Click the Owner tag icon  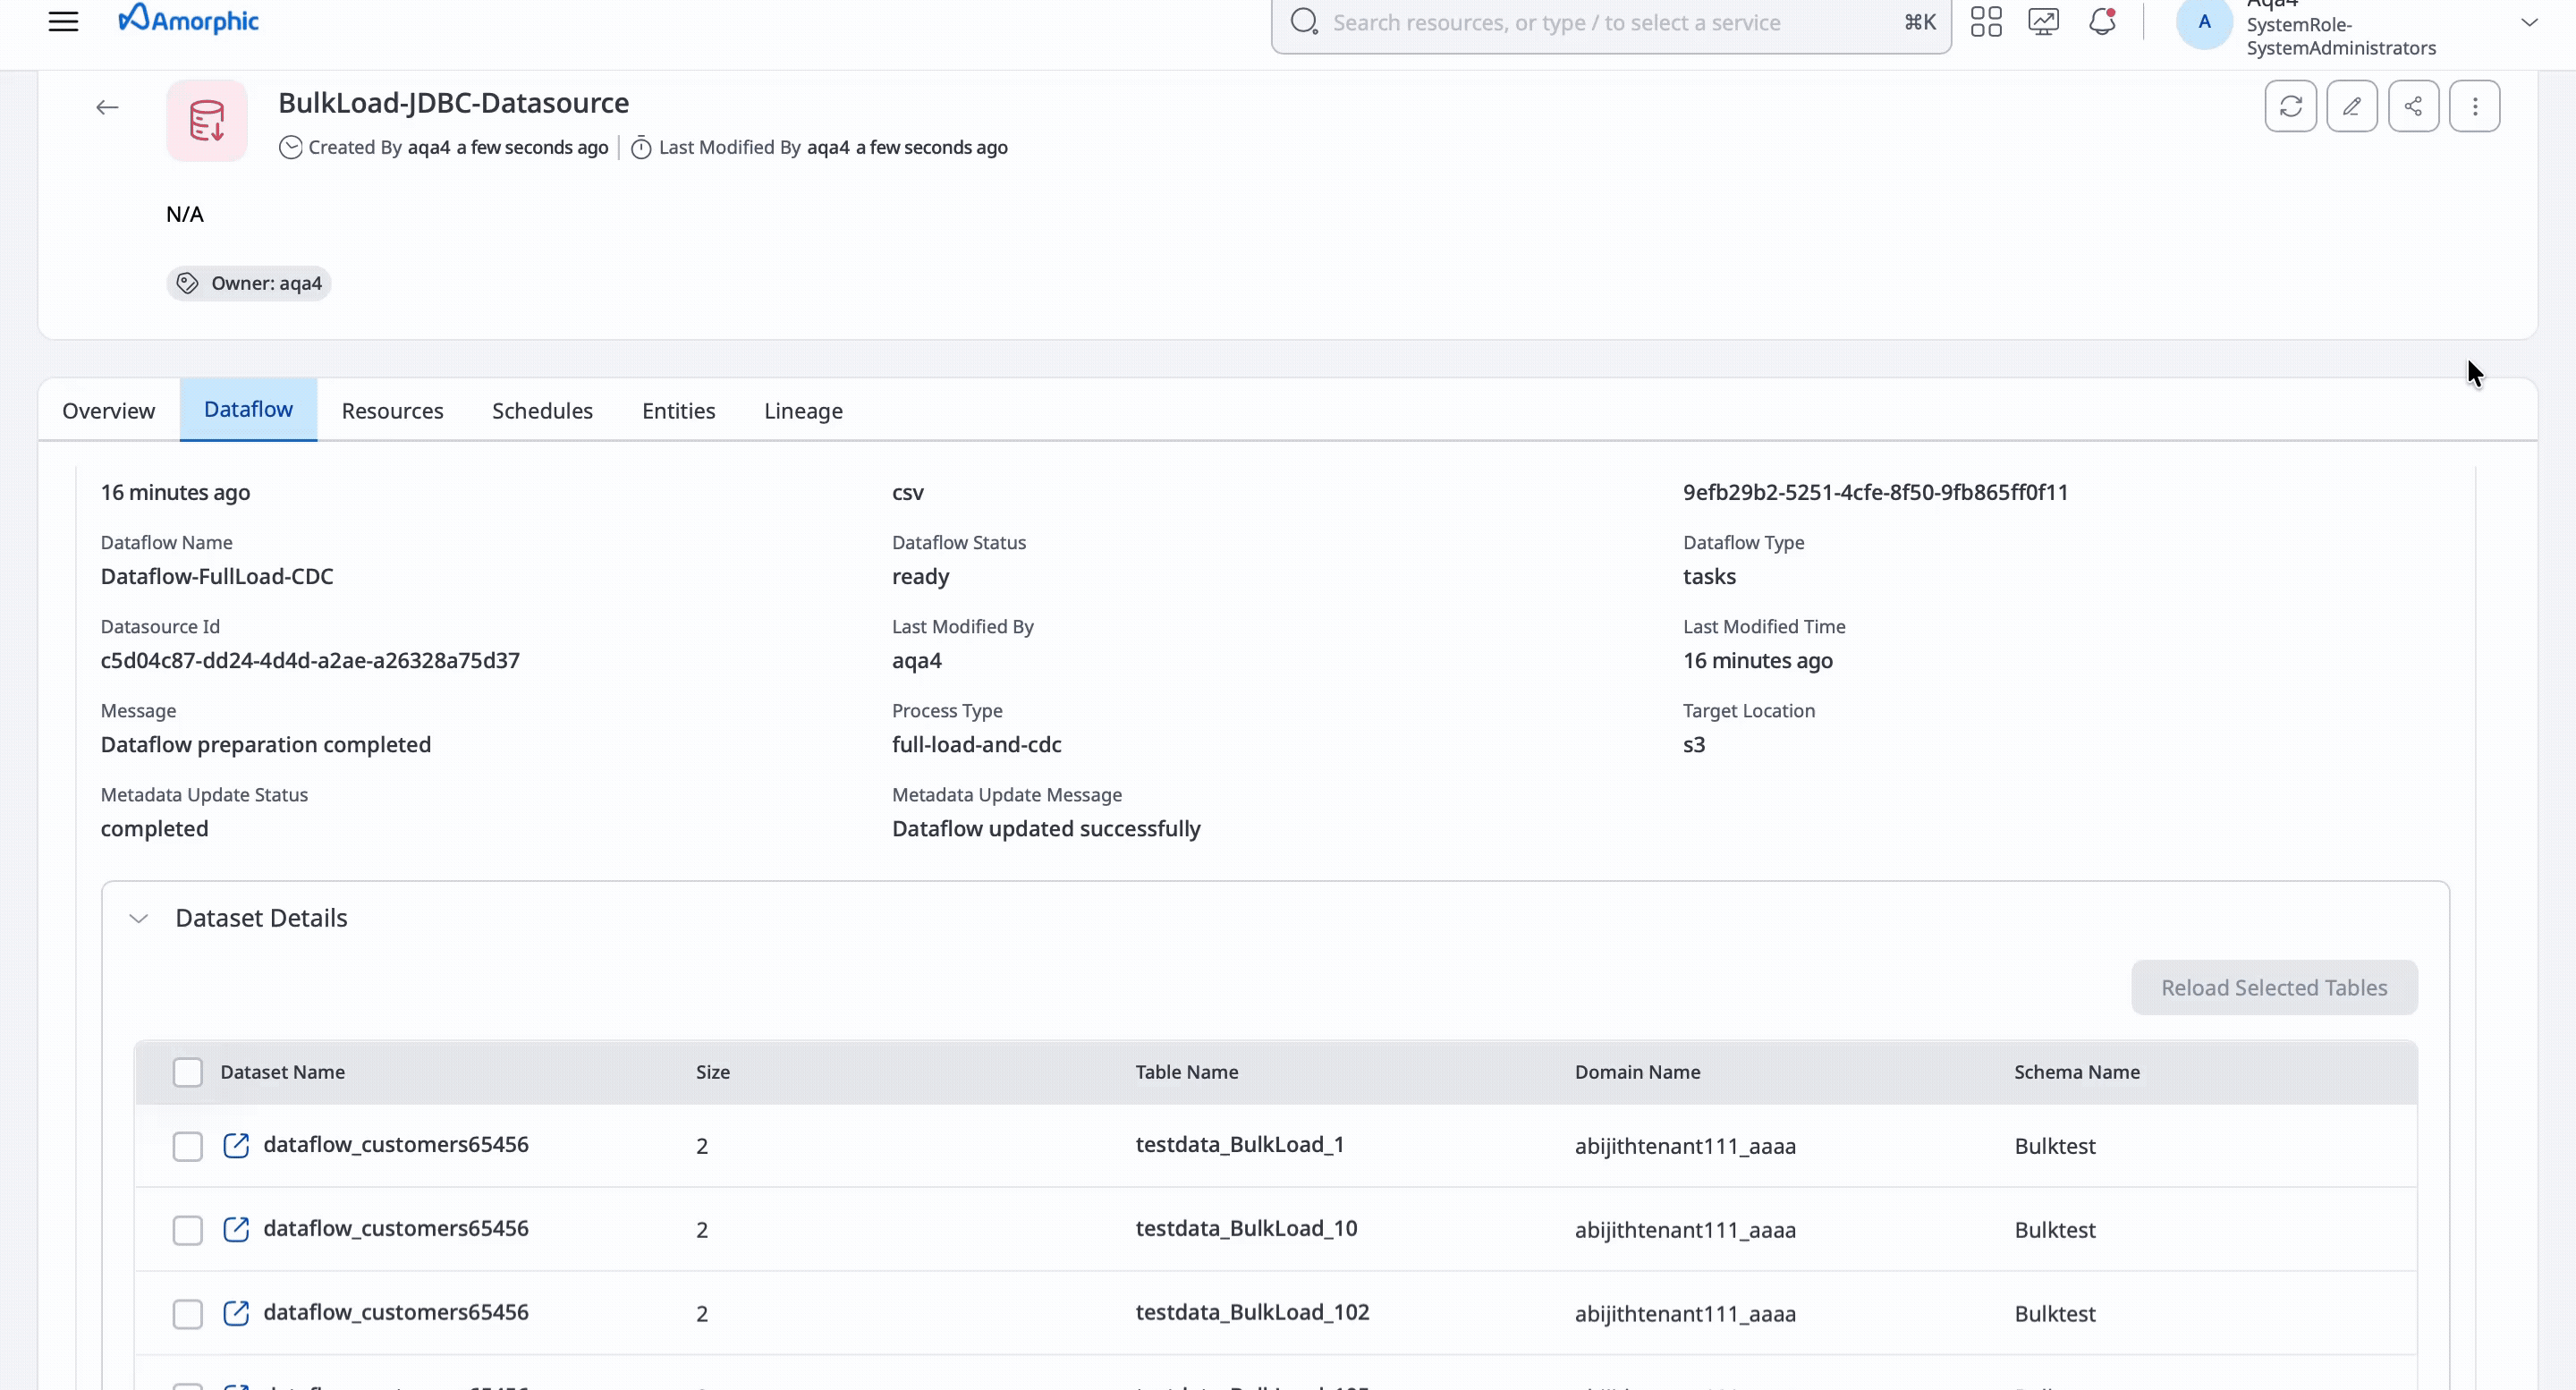pos(187,283)
